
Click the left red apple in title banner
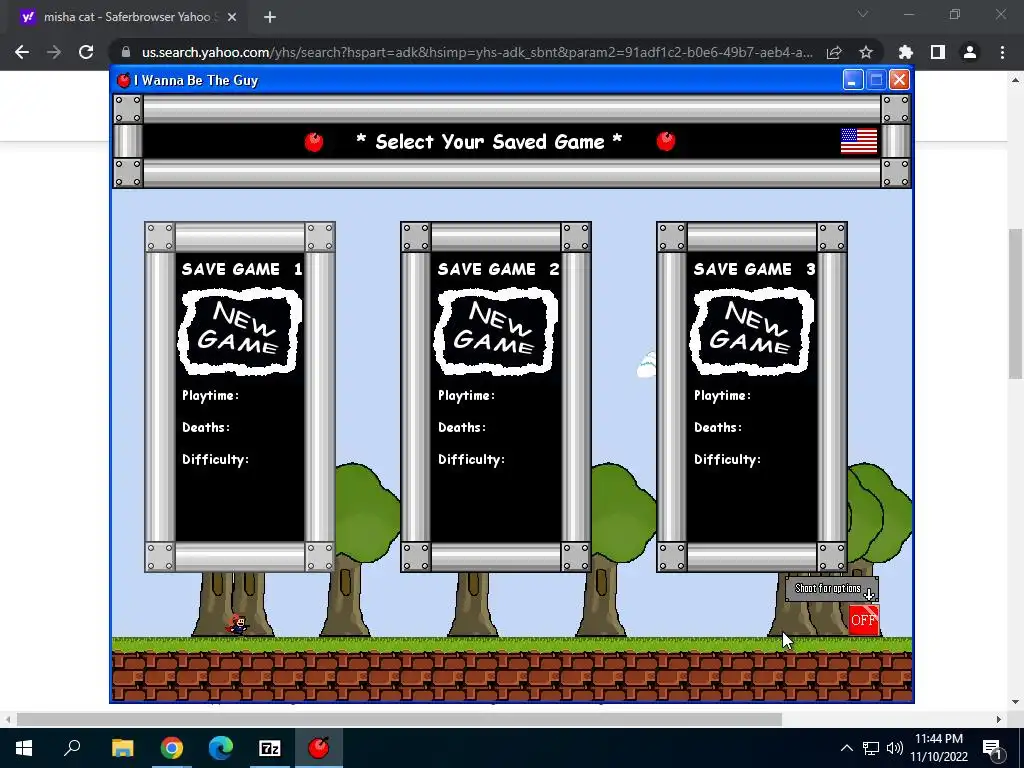[x=313, y=141]
